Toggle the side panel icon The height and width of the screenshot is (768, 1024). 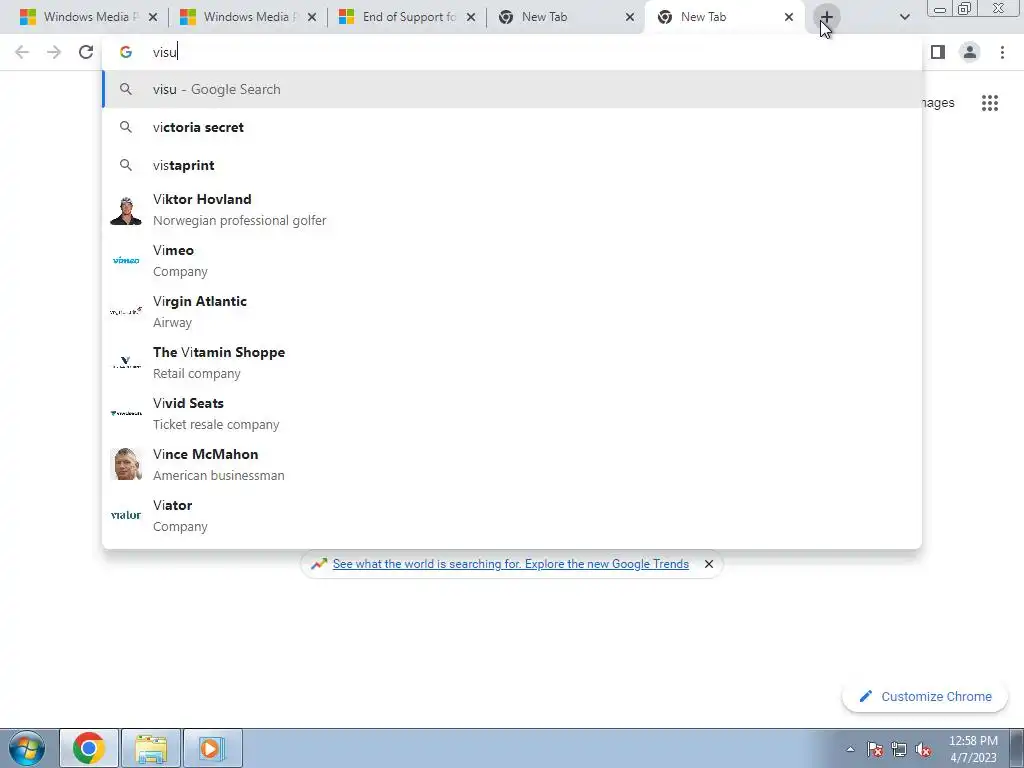(938, 52)
